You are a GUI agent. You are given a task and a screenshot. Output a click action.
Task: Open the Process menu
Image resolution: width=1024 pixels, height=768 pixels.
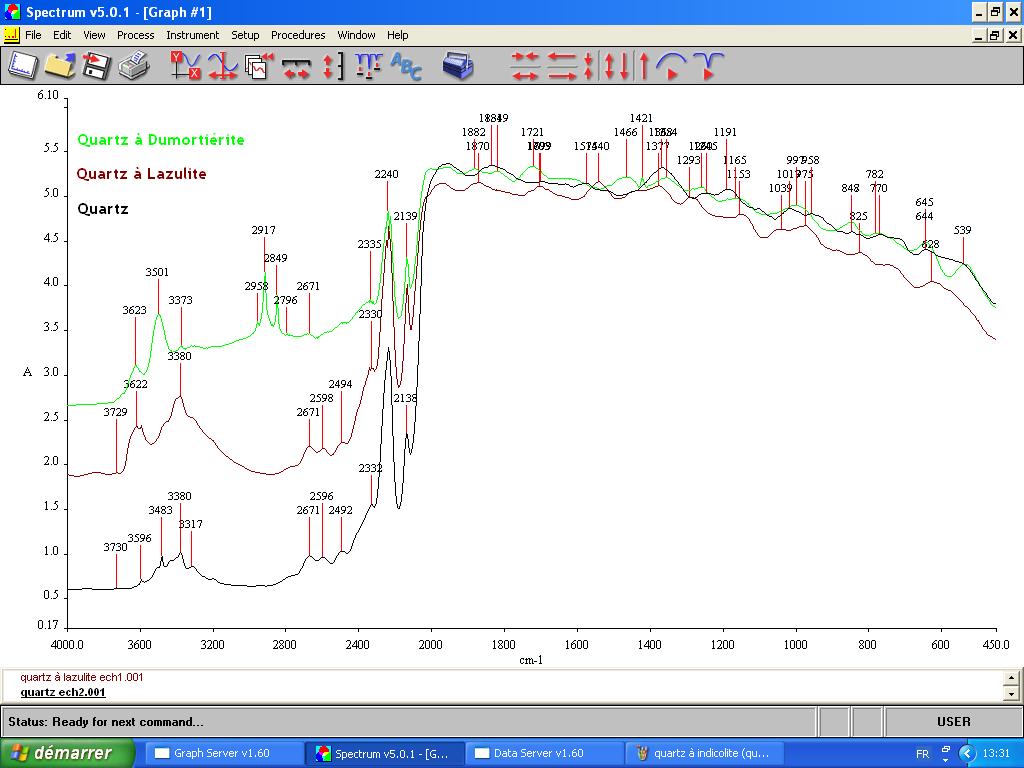pos(135,35)
